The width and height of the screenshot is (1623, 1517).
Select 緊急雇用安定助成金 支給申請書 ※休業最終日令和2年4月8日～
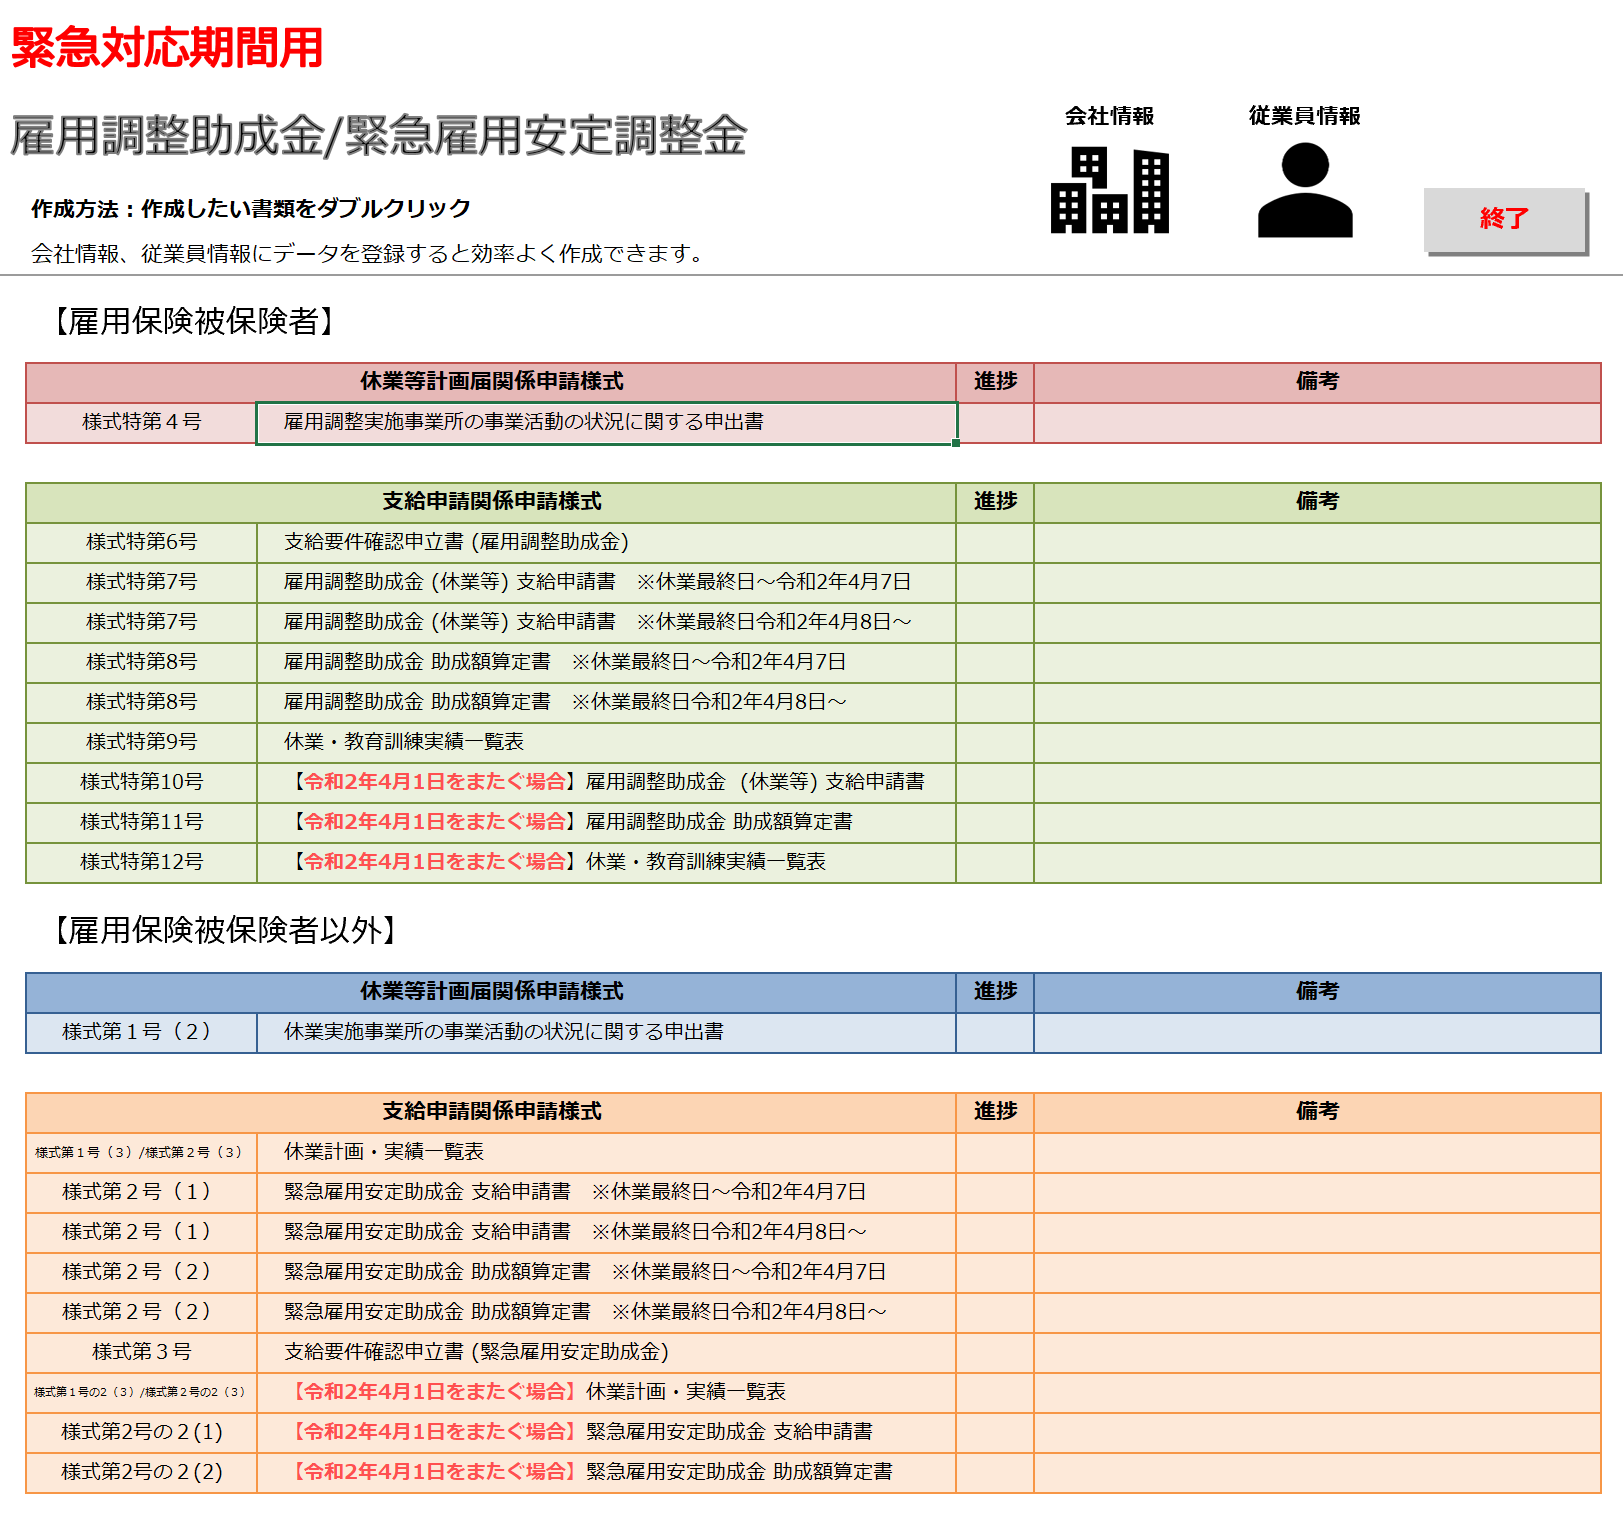606,1233
